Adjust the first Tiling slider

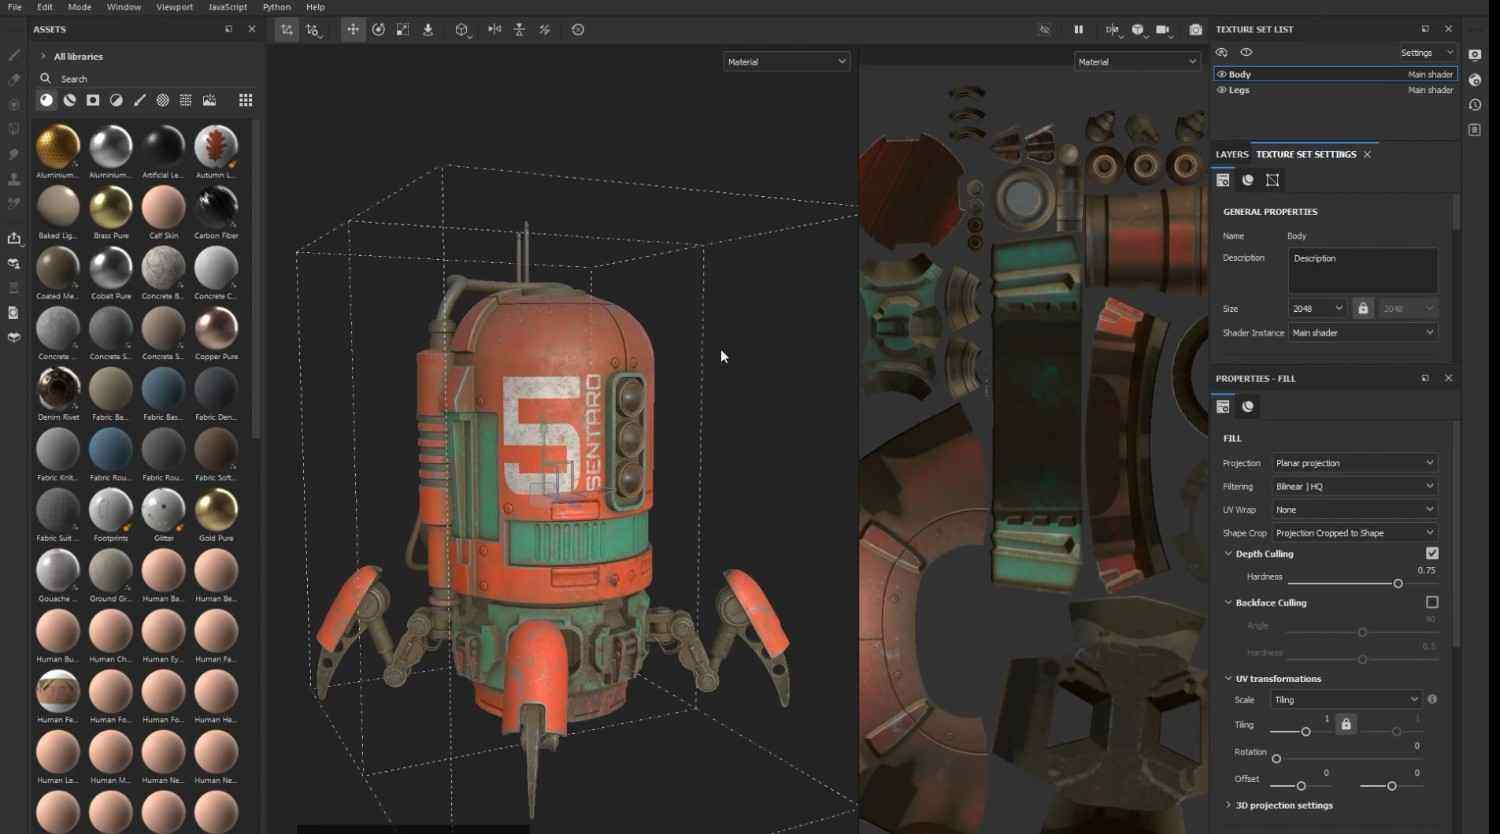(1304, 732)
